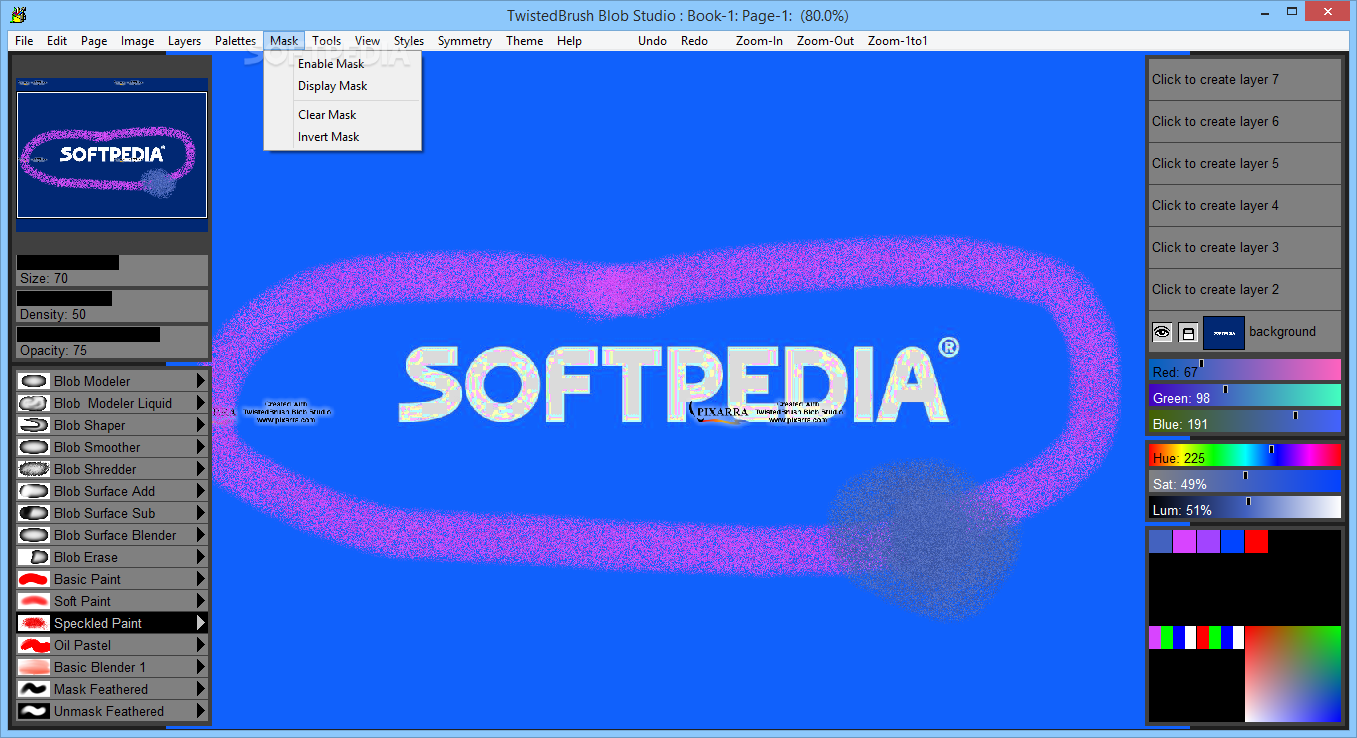
Task: Click the Redo button
Action: point(694,41)
